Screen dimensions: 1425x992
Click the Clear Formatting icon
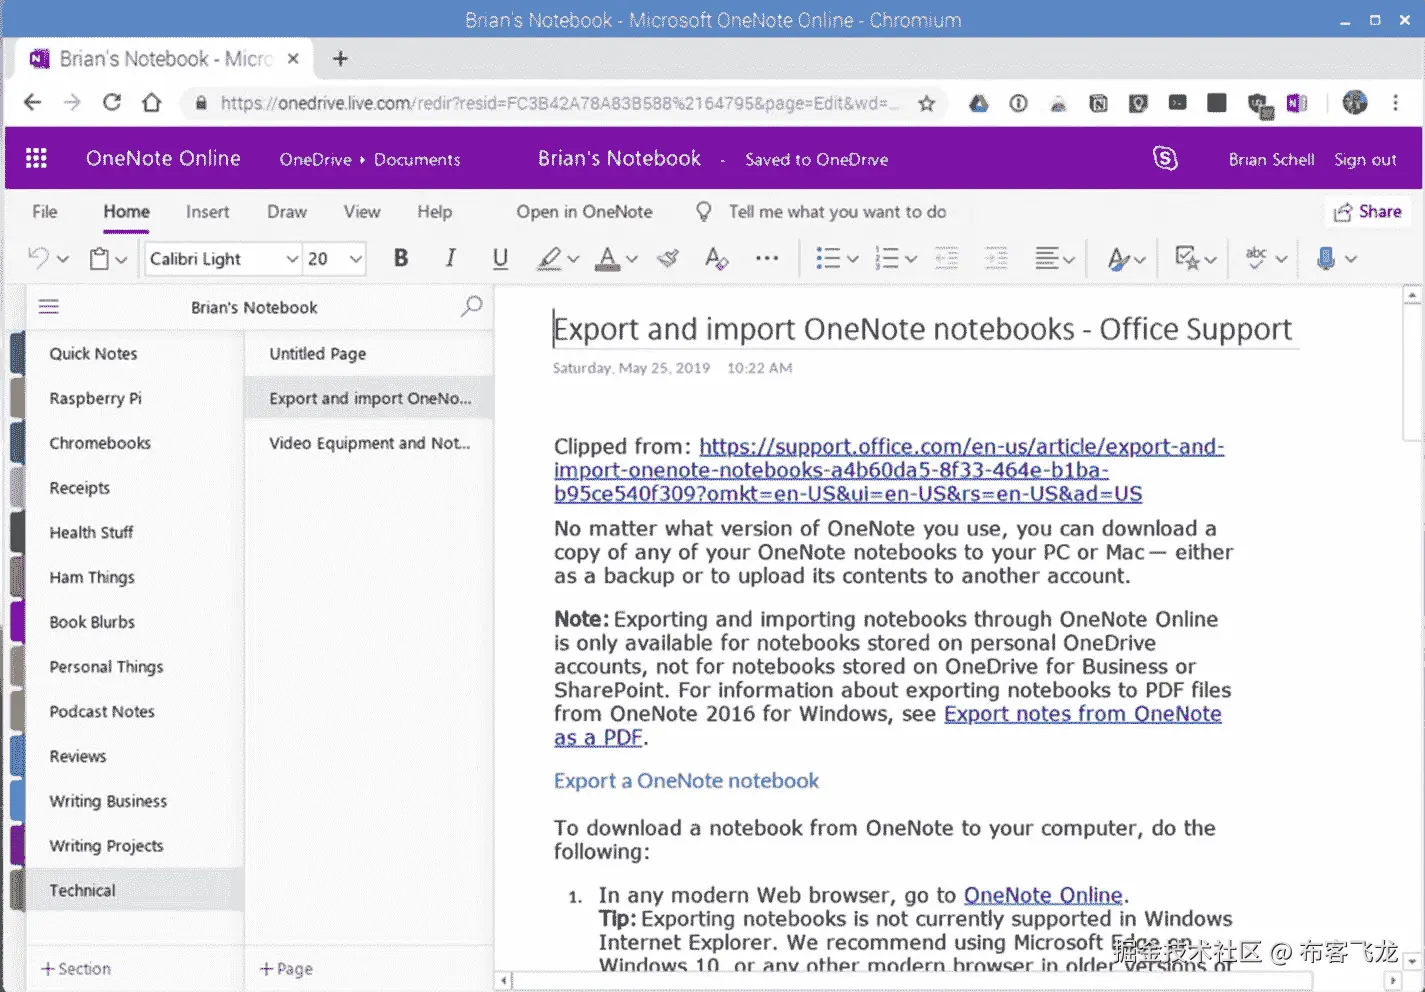coord(716,259)
